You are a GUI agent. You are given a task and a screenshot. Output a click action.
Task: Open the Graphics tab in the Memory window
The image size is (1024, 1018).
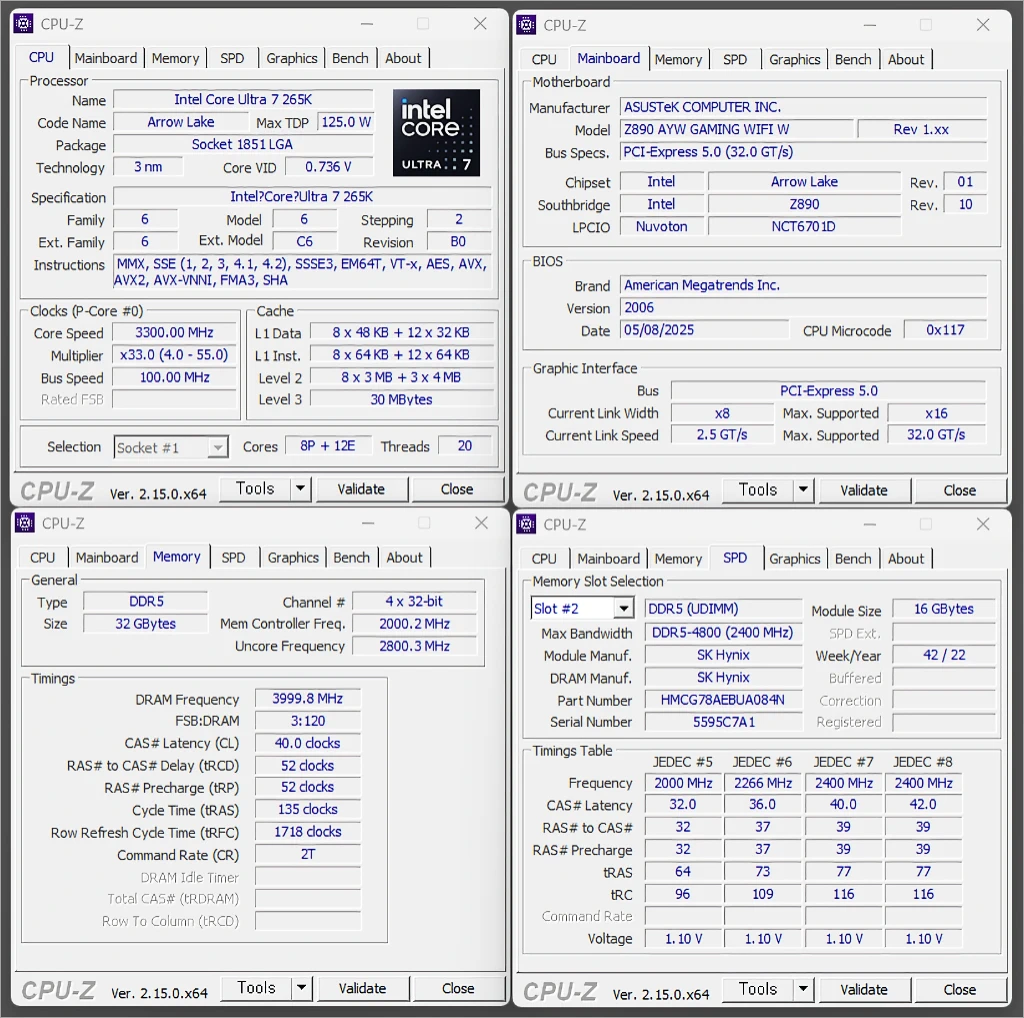coord(293,558)
